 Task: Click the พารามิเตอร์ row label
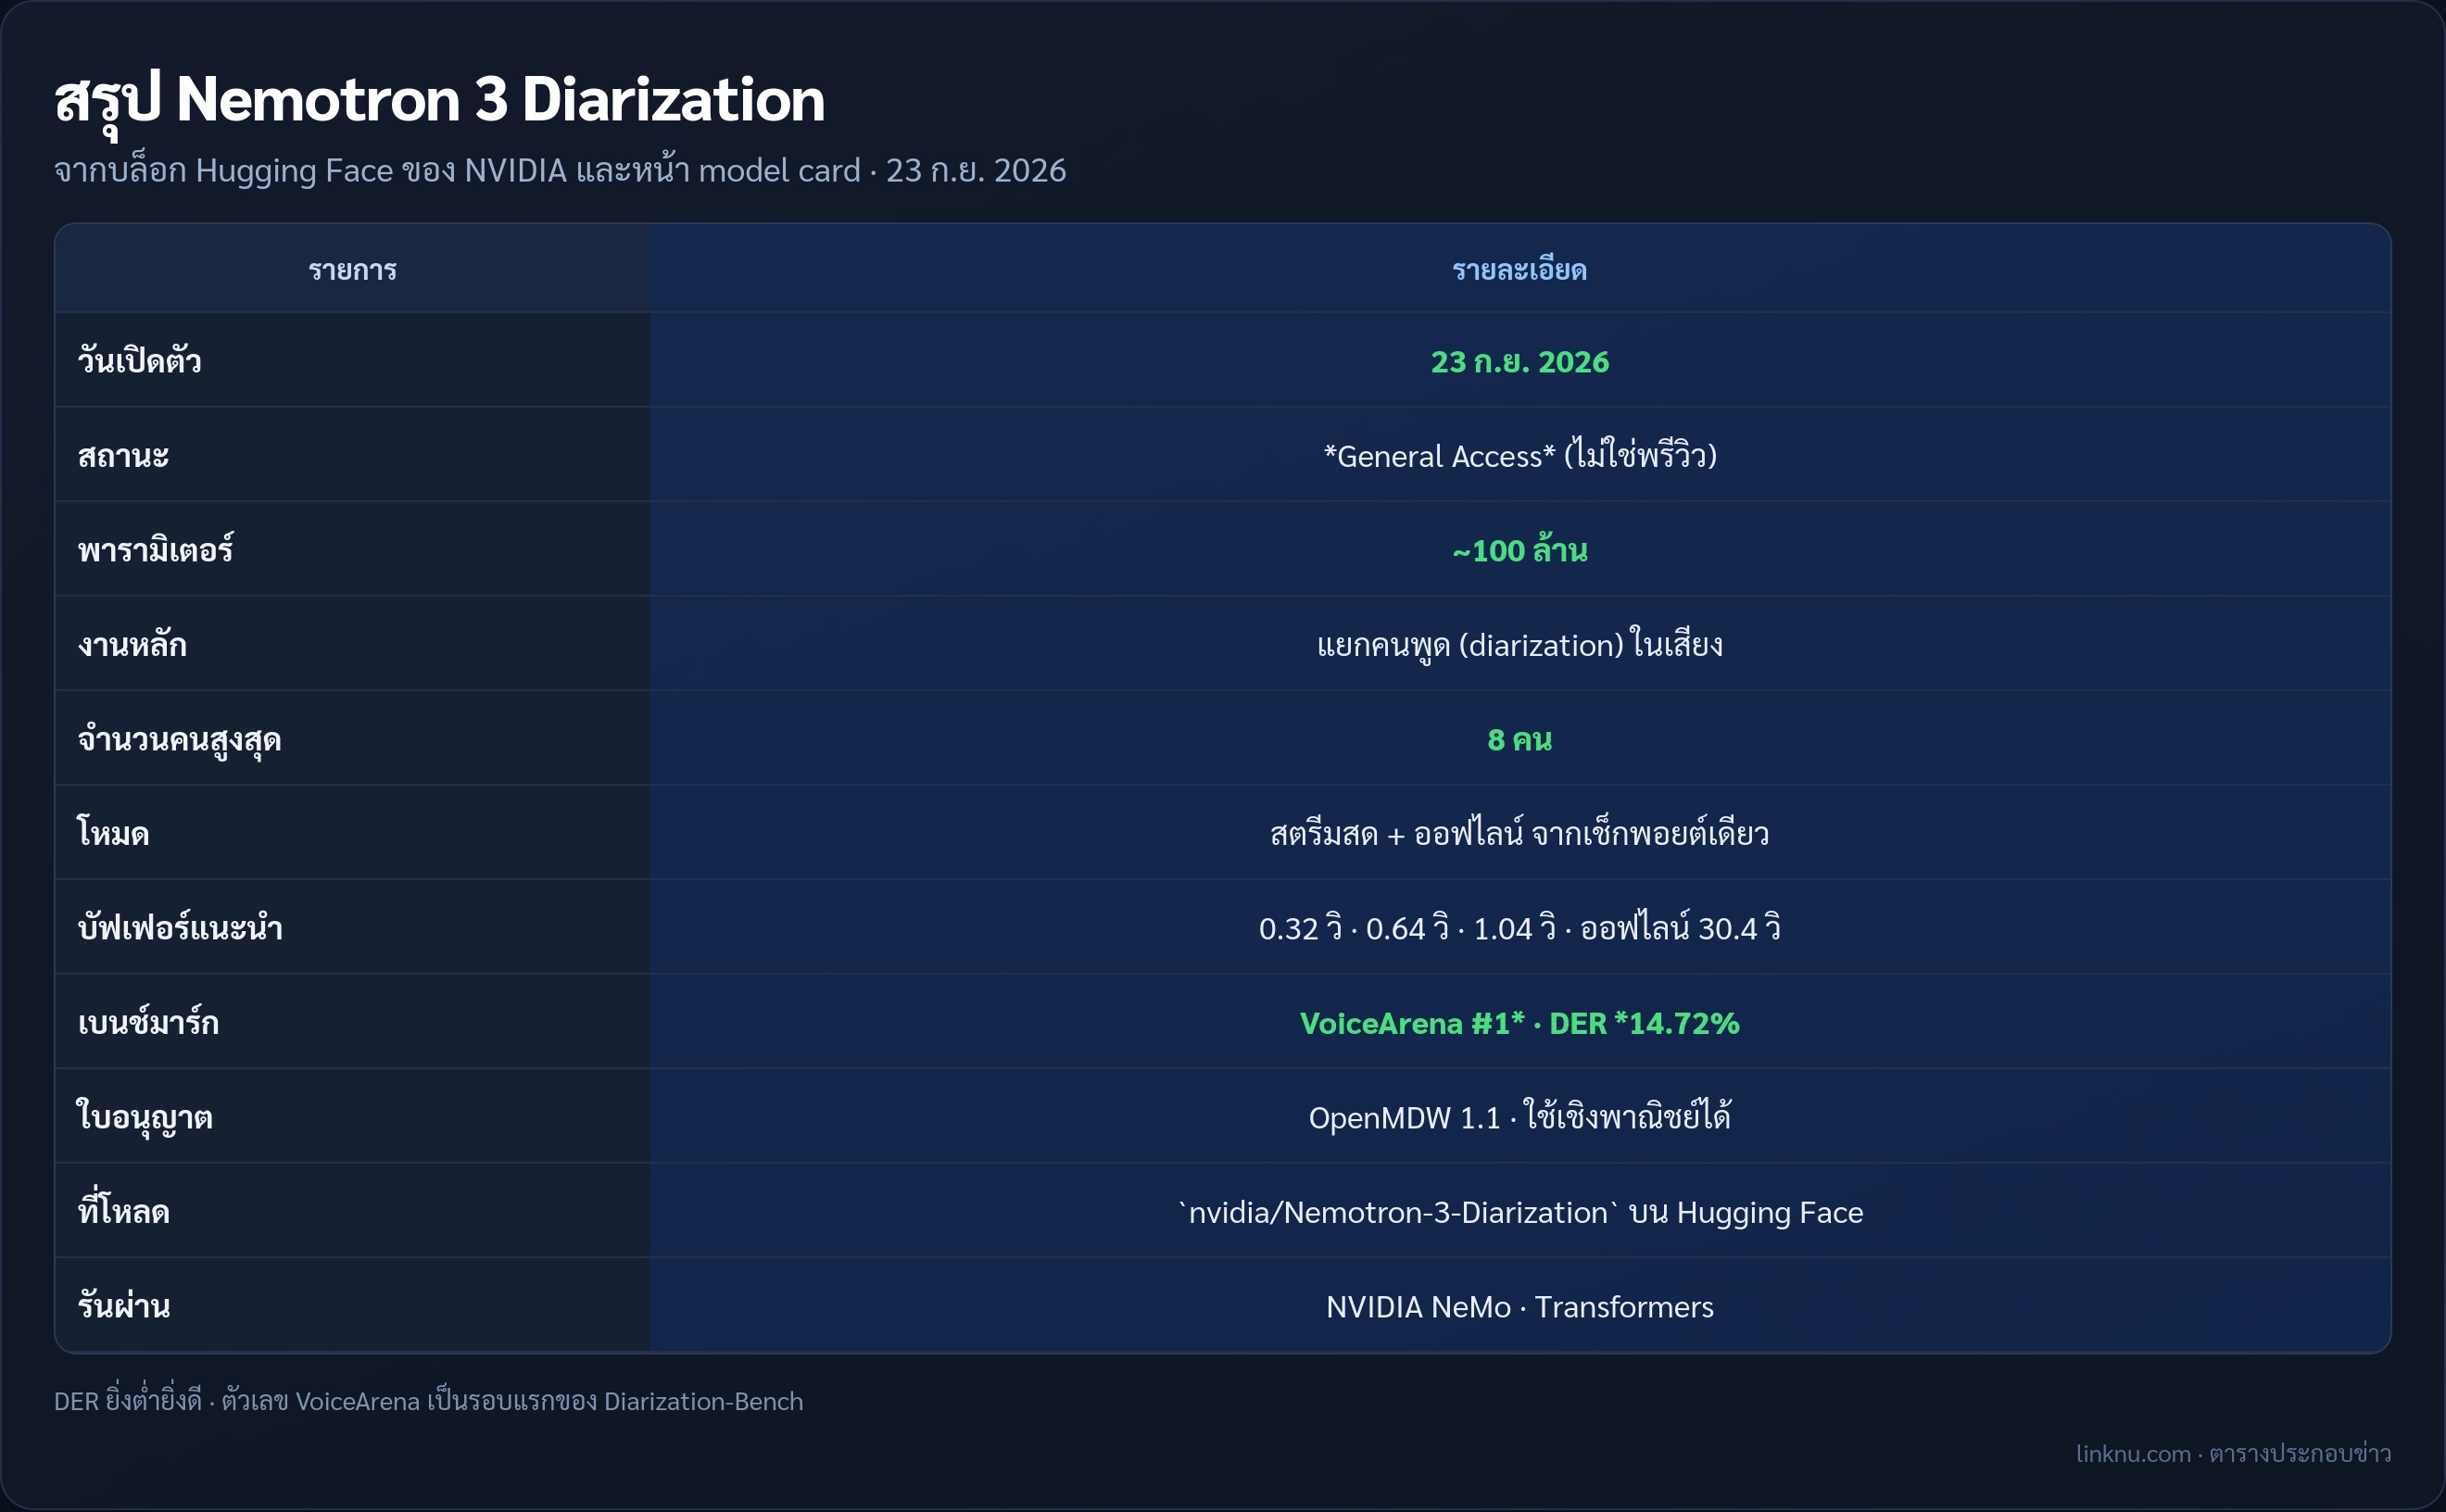click(x=155, y=549)
